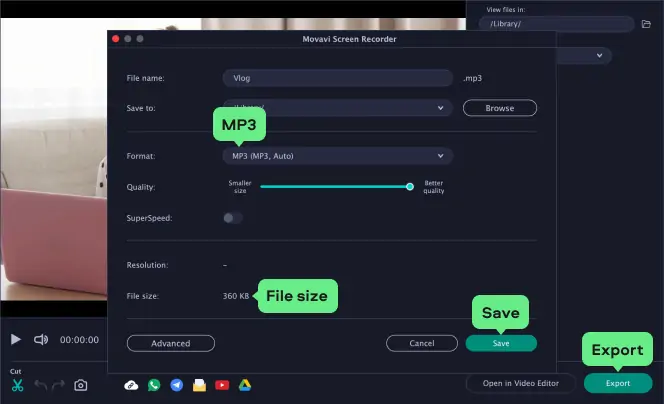Screen dimensions: 664x404
Task: Take a snapshot with the camera icon
Action: click(x=80, y=385)
